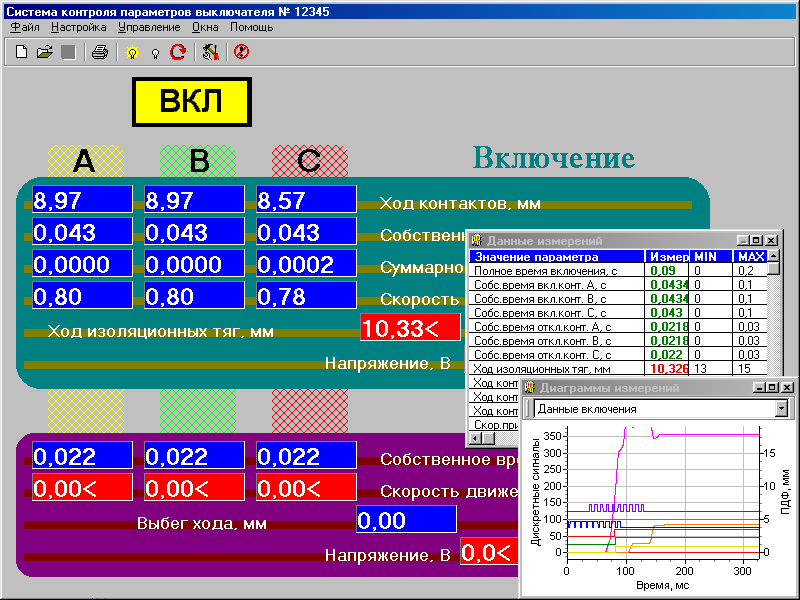The width and height of the screenshot is (800, 600).
Task: Click the Включение section heading
Action: (x=554, y=158)
